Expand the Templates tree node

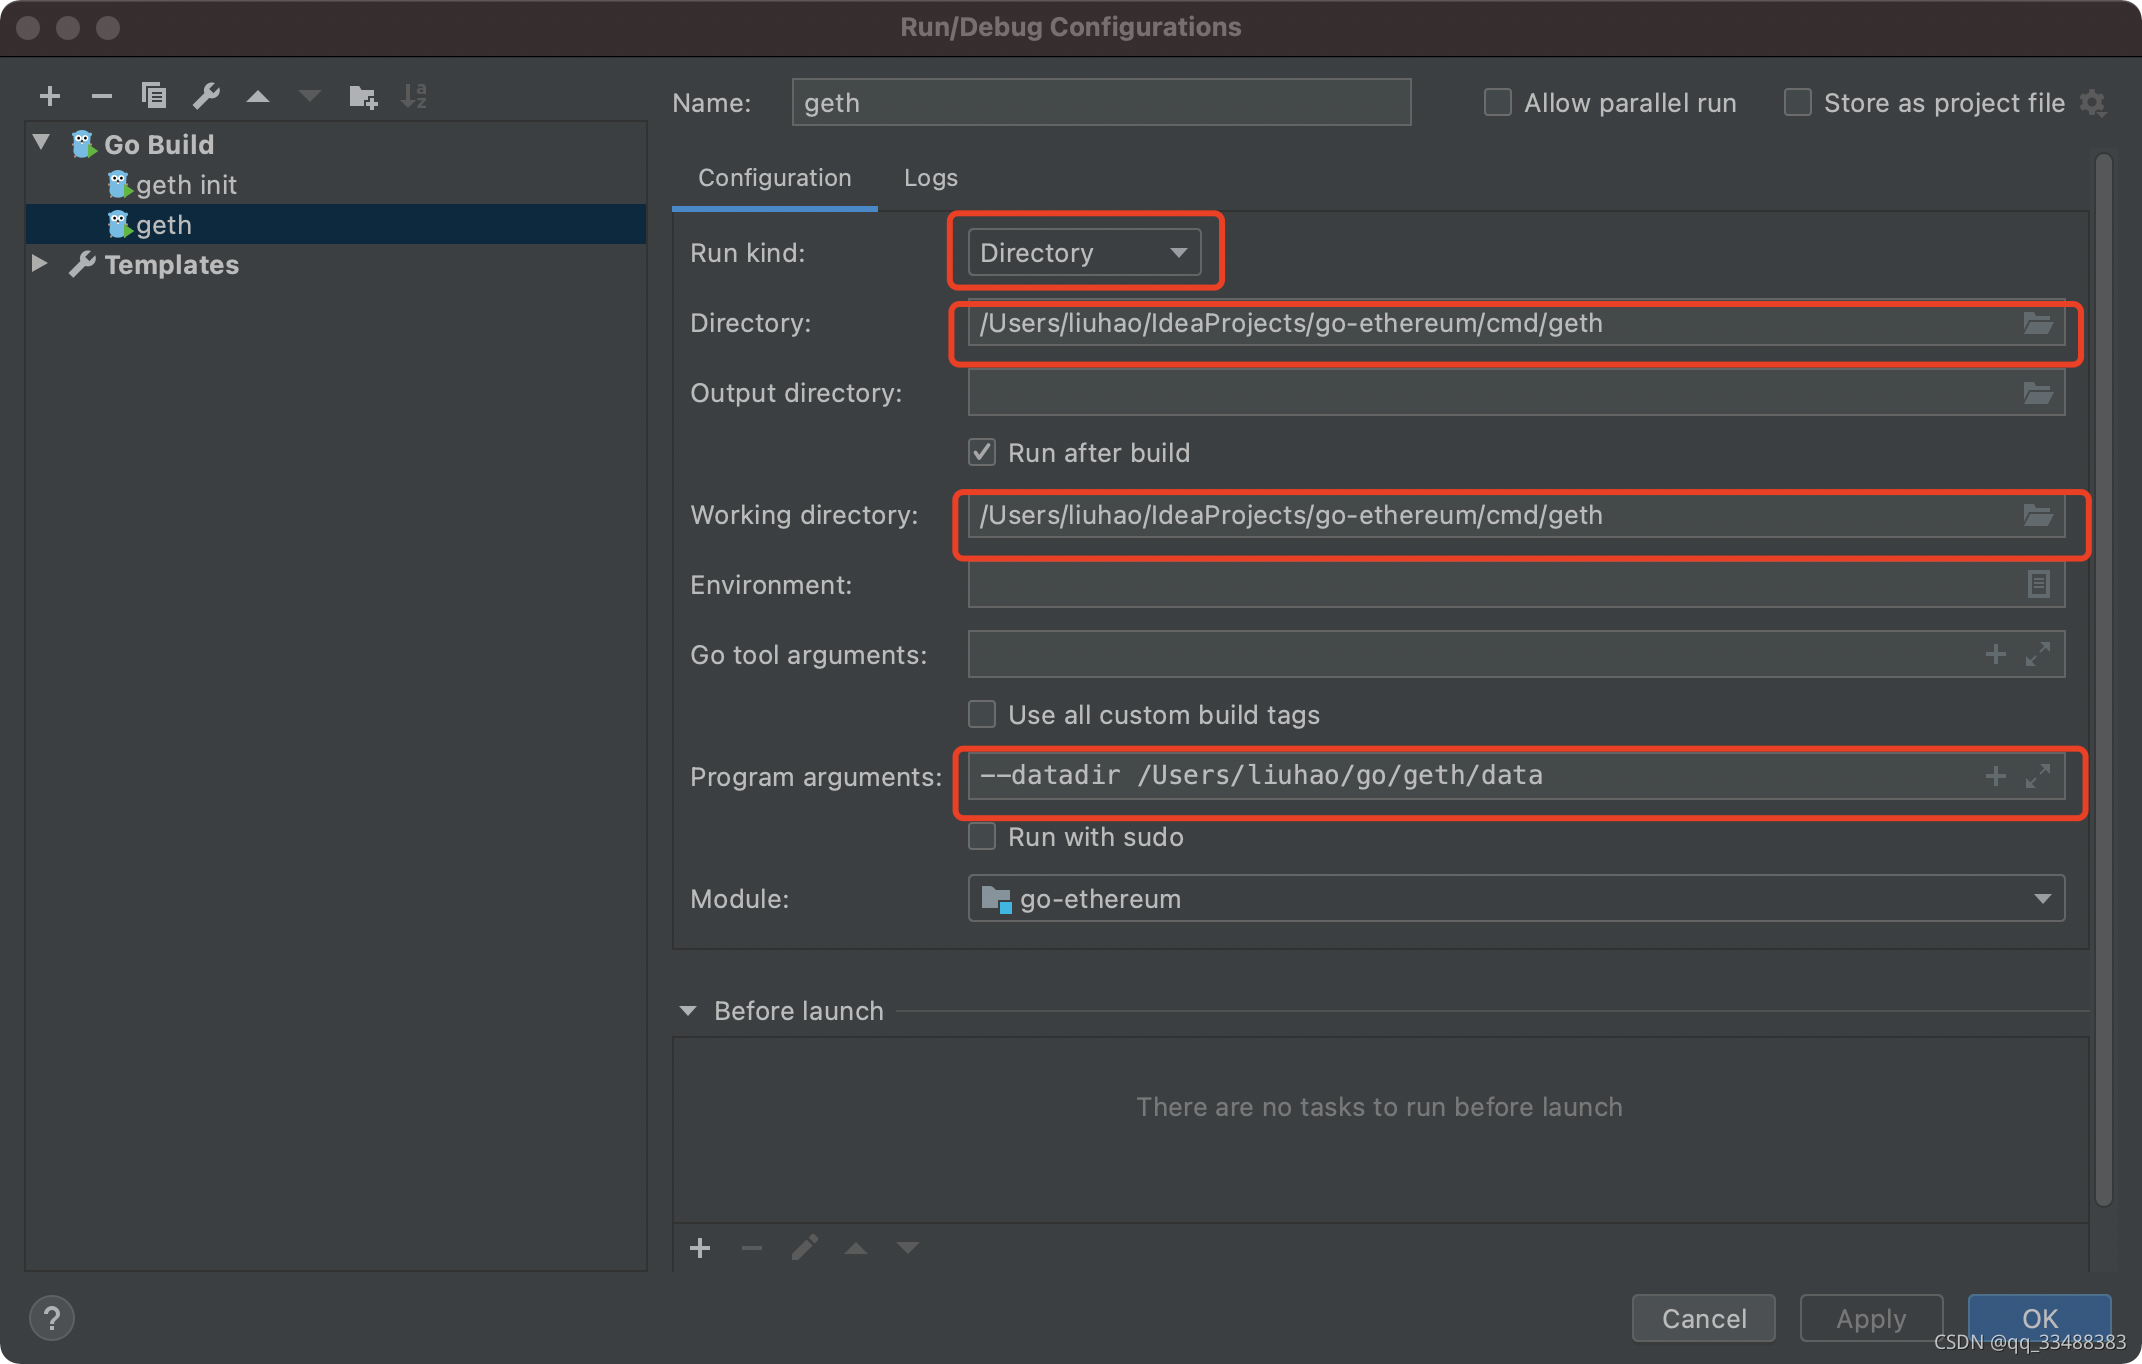tap(40, 264)
